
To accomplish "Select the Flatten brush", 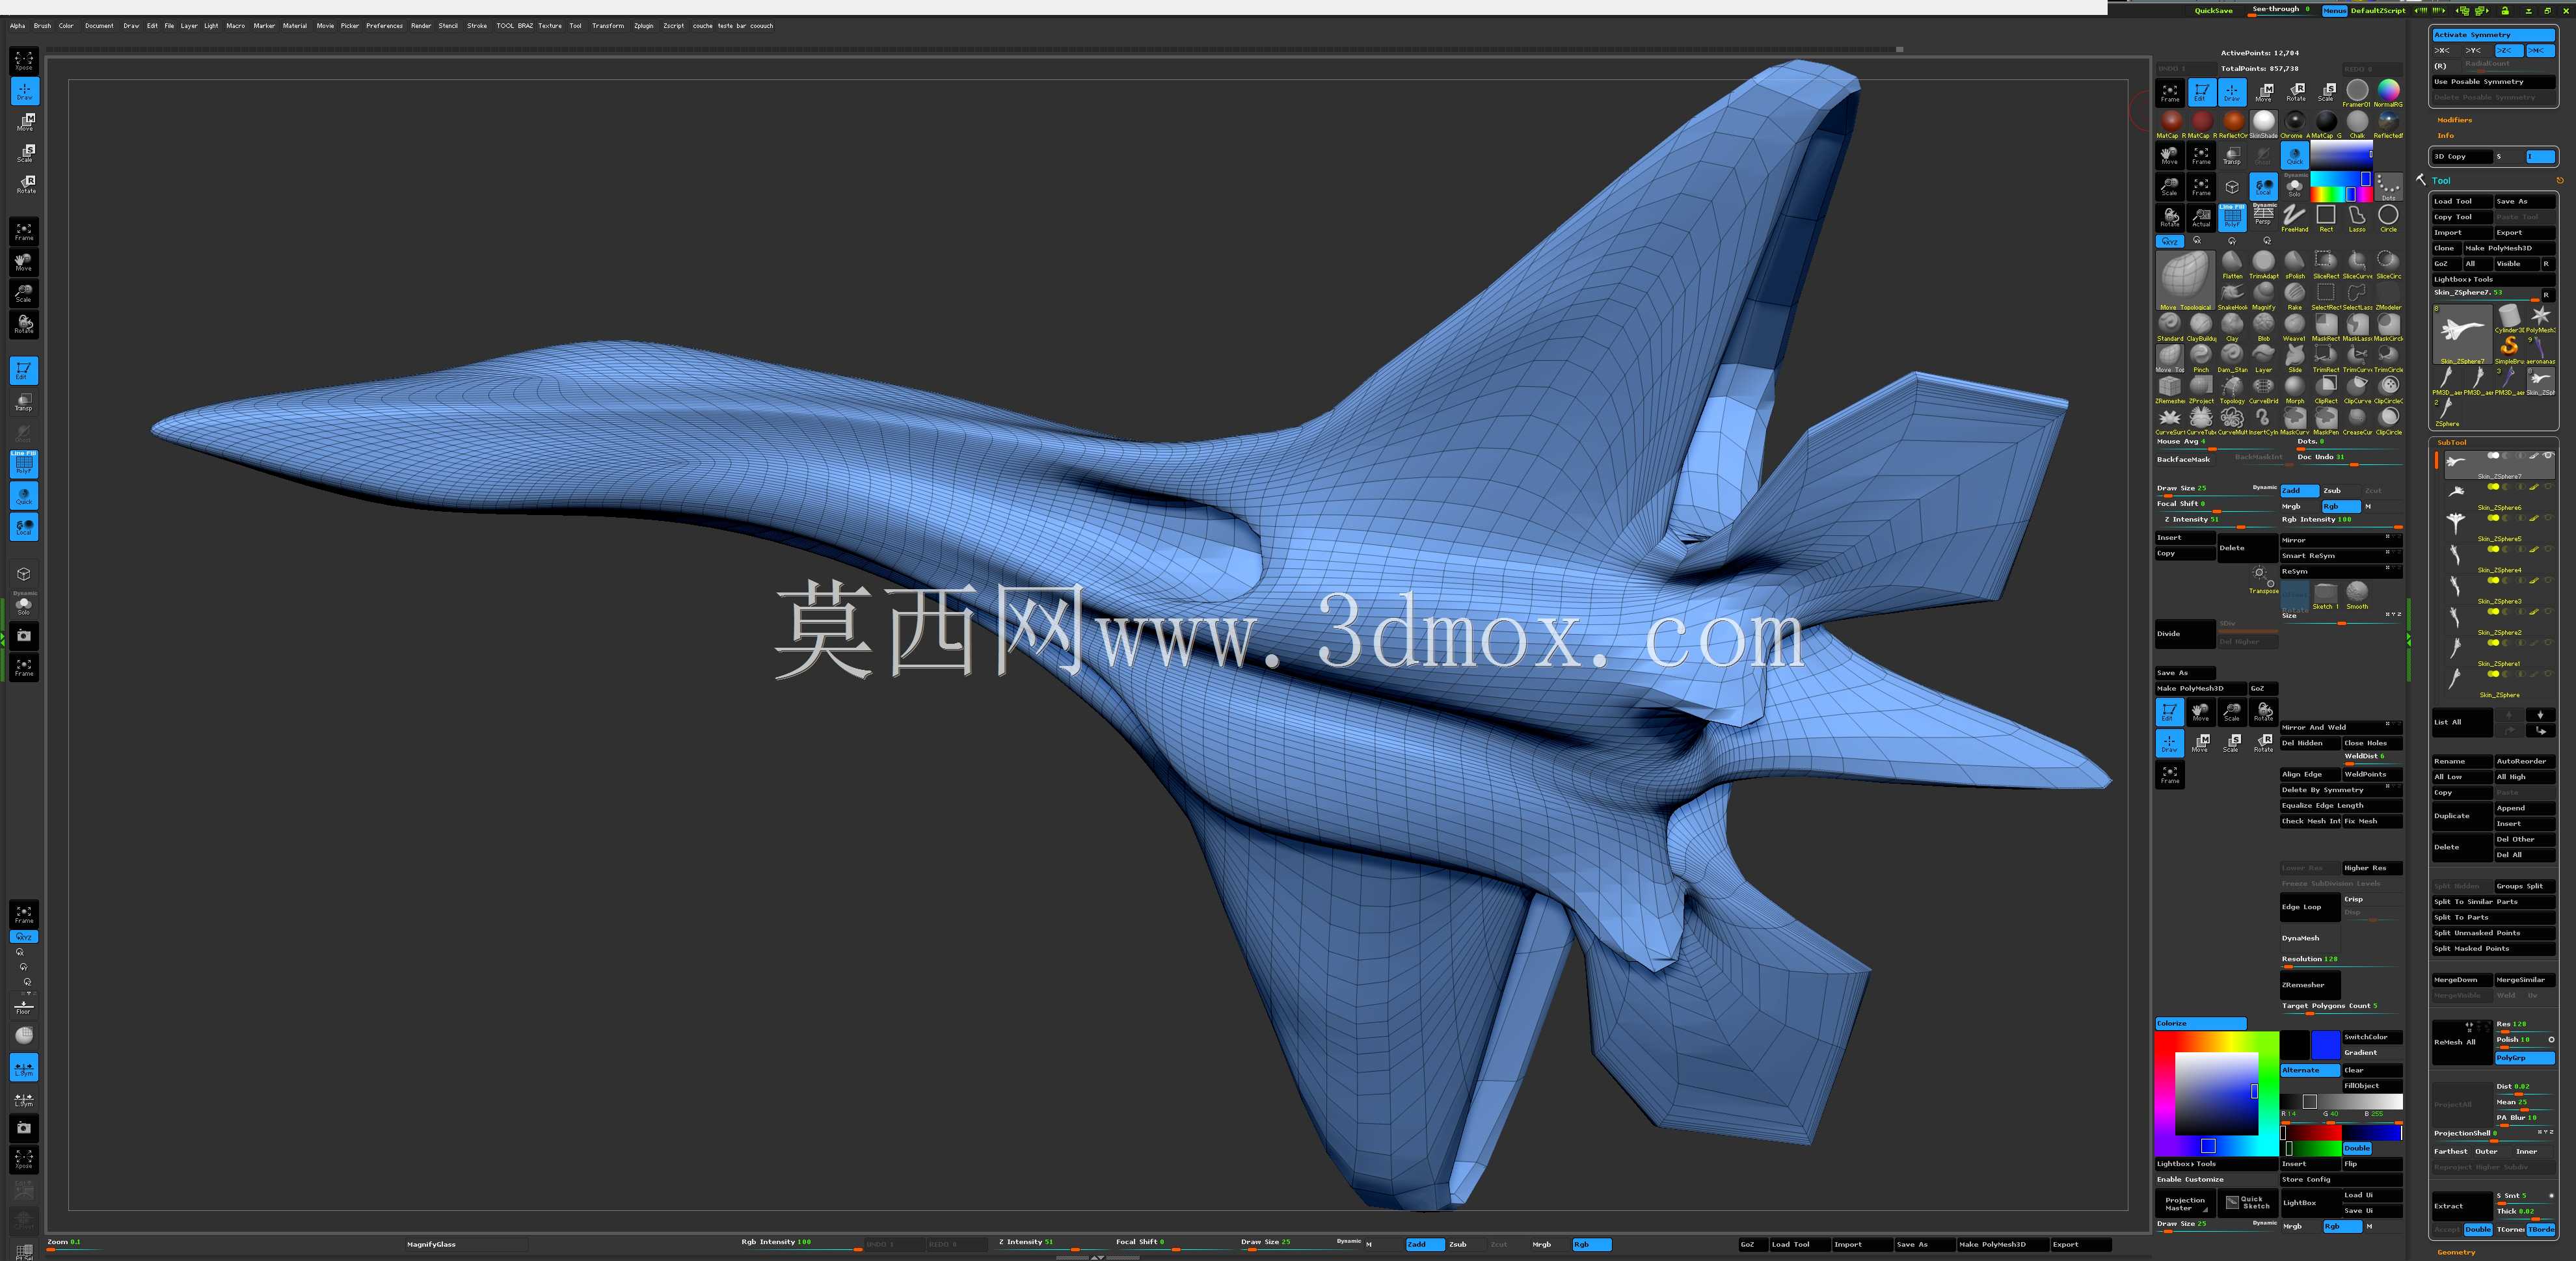I will pyautogui.click(x=2232, y=264).
